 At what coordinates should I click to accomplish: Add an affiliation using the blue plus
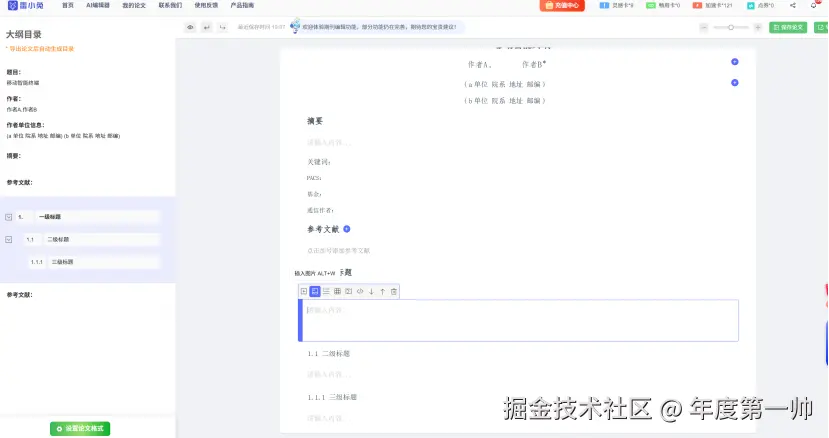734,83
